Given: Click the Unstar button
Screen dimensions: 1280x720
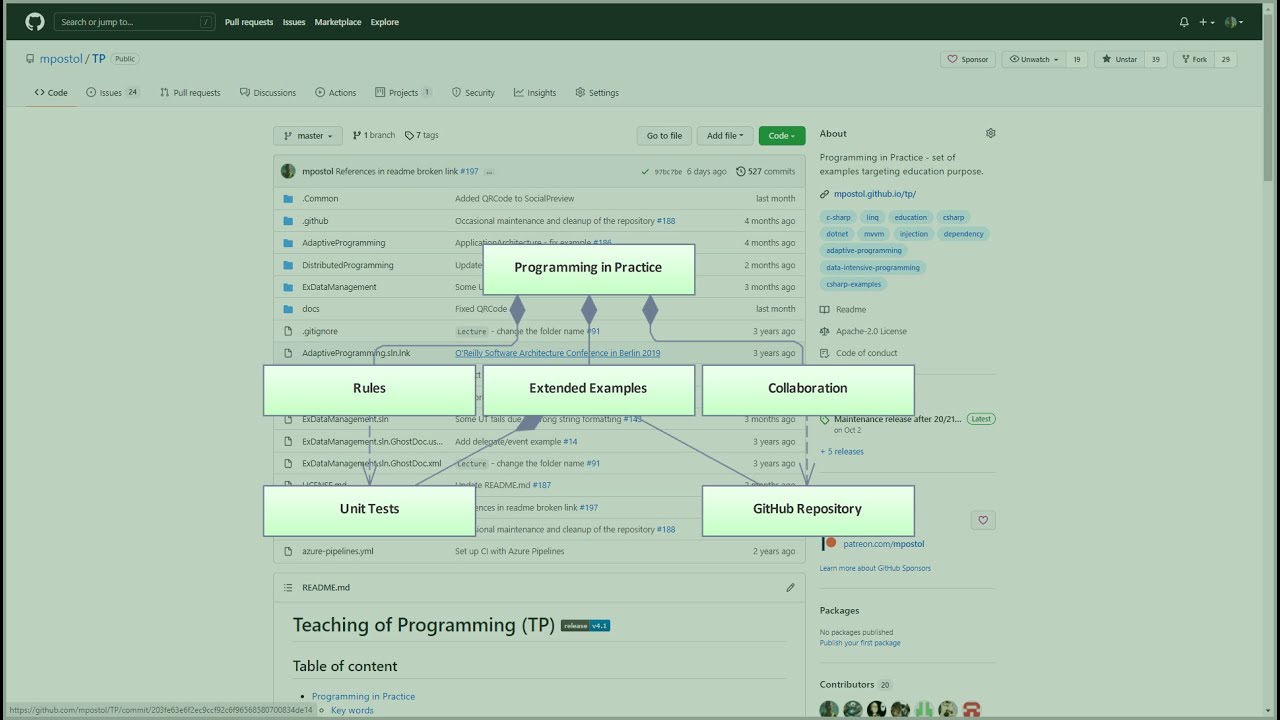Looking at the screenshot, I should click(x=1120, y=59).
